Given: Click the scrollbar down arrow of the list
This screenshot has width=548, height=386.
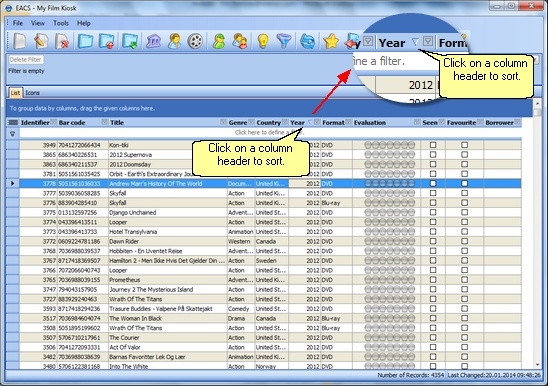Looking at the screenshot, I should 538,365.
